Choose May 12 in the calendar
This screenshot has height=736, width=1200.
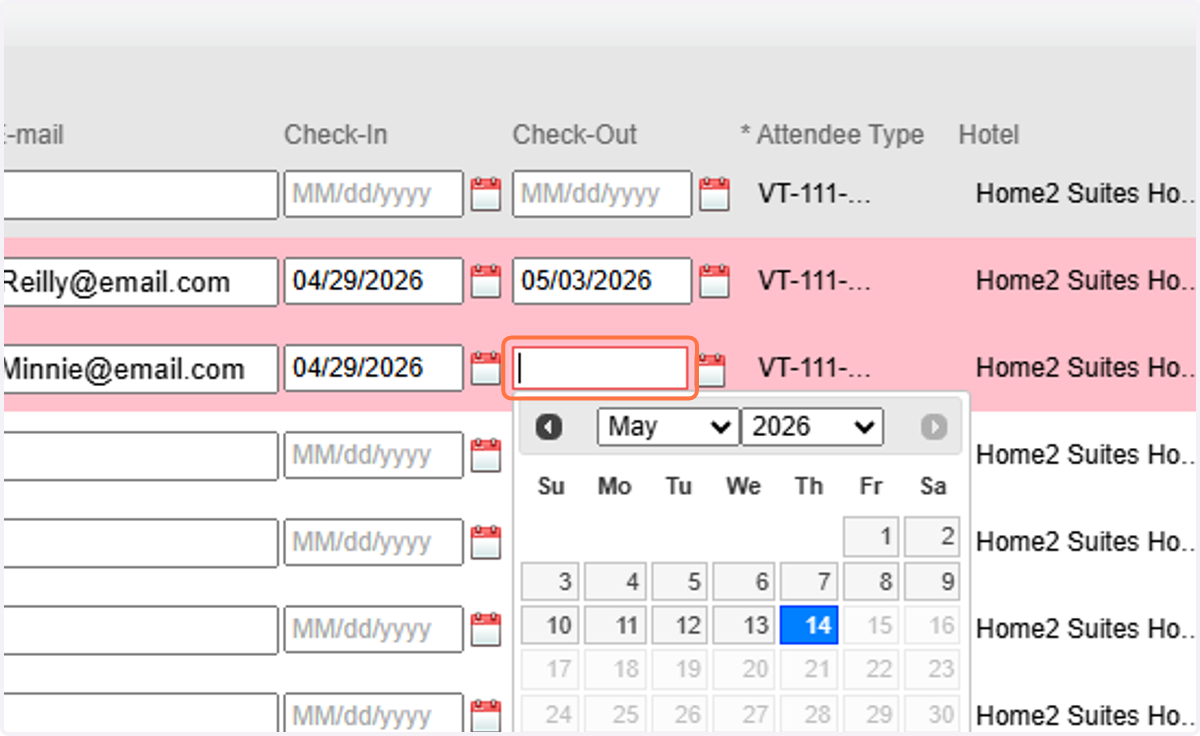pos(680,625)
